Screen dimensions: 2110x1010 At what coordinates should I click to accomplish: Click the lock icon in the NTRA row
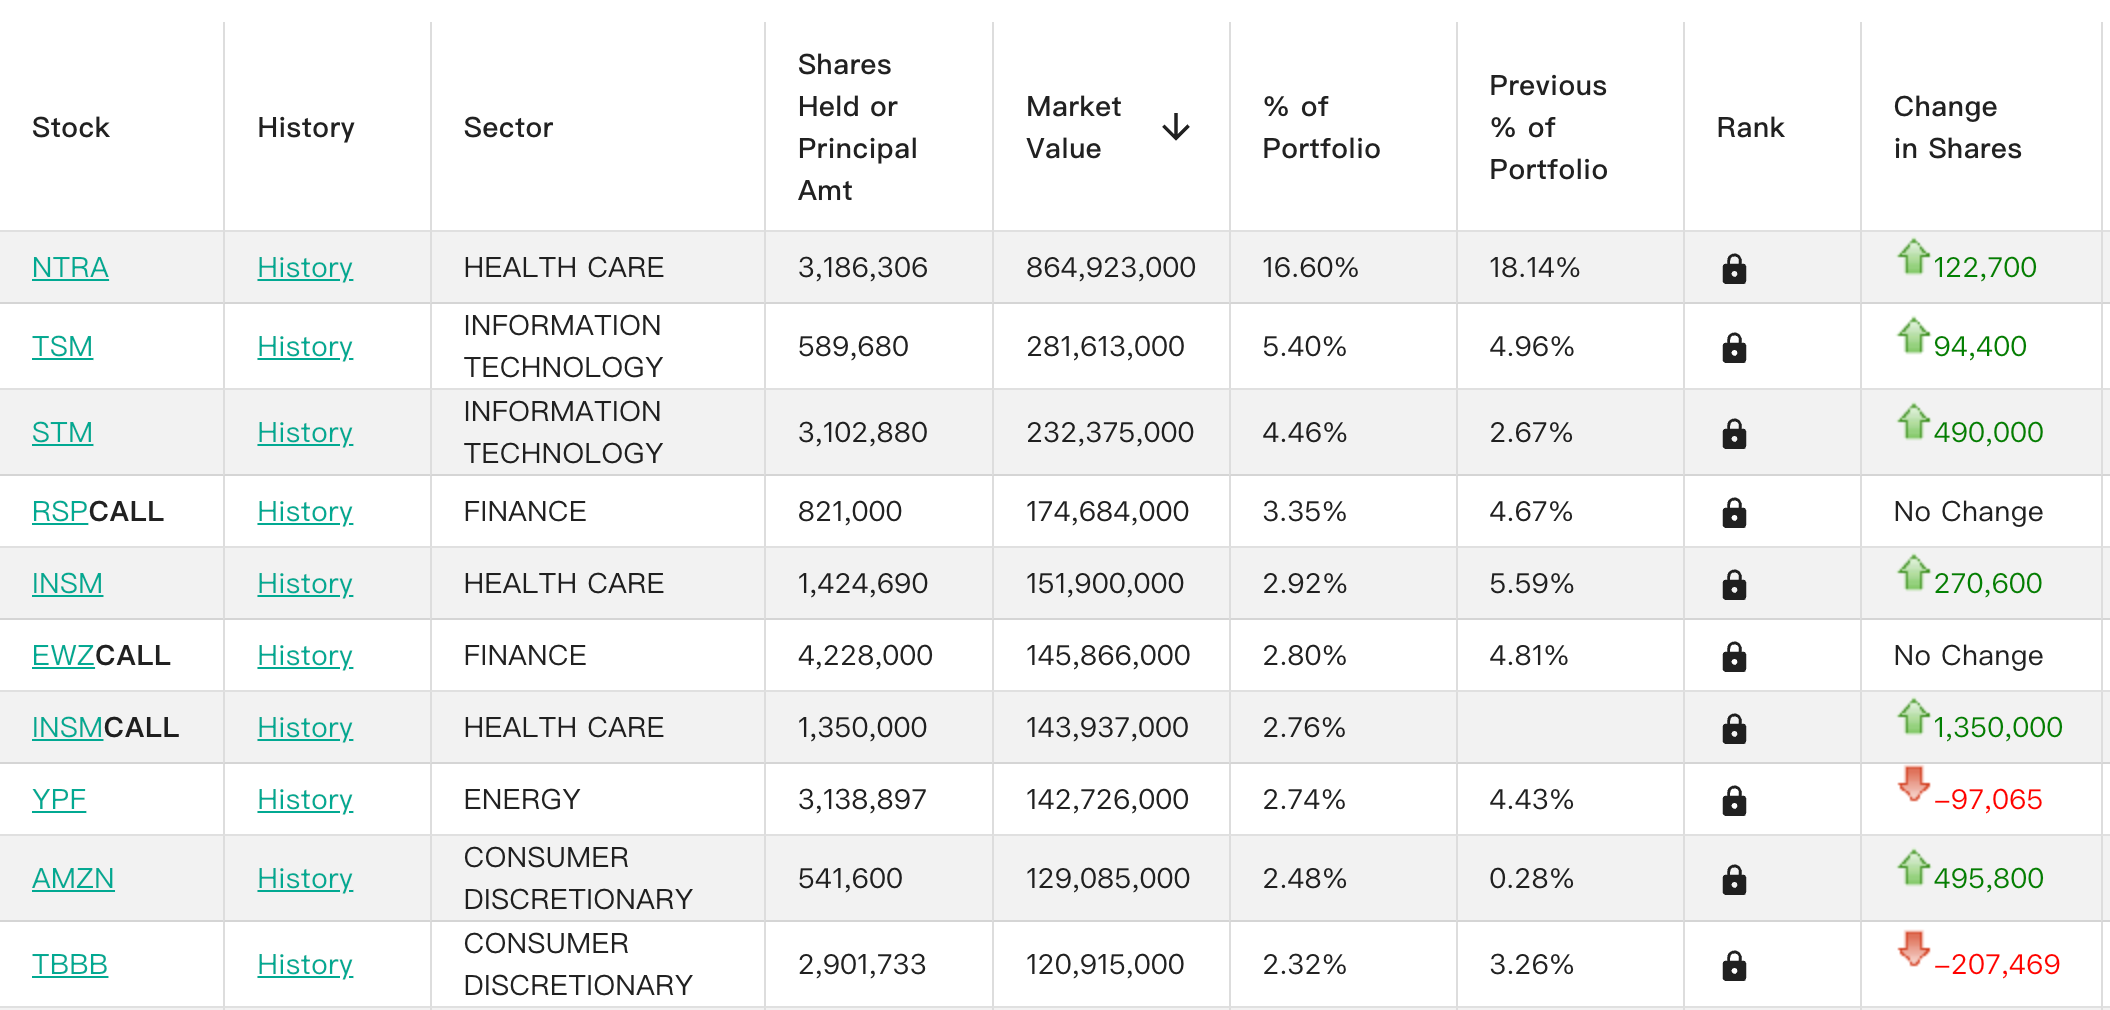tap(1734, 269)
